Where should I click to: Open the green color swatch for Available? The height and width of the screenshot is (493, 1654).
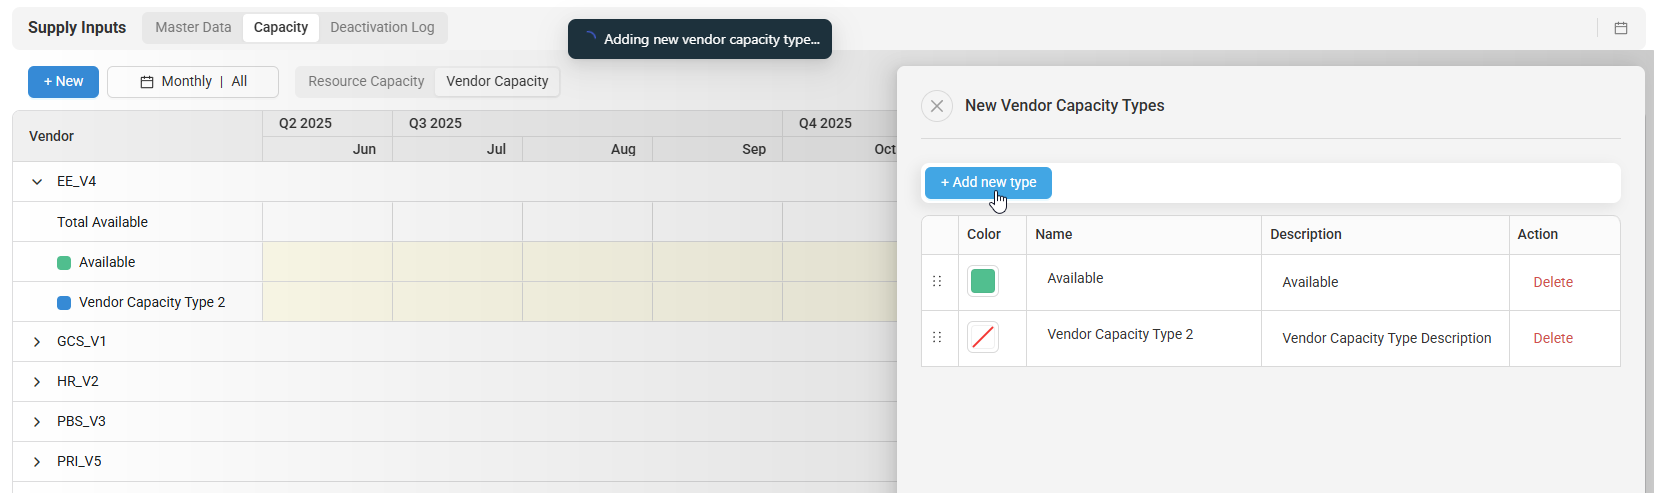click(983, 282)
